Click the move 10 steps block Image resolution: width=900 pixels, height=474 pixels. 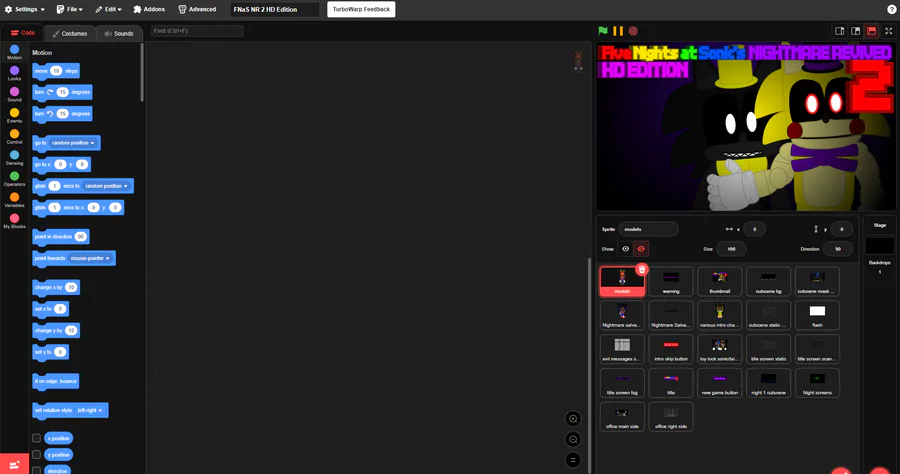[56, 71]
